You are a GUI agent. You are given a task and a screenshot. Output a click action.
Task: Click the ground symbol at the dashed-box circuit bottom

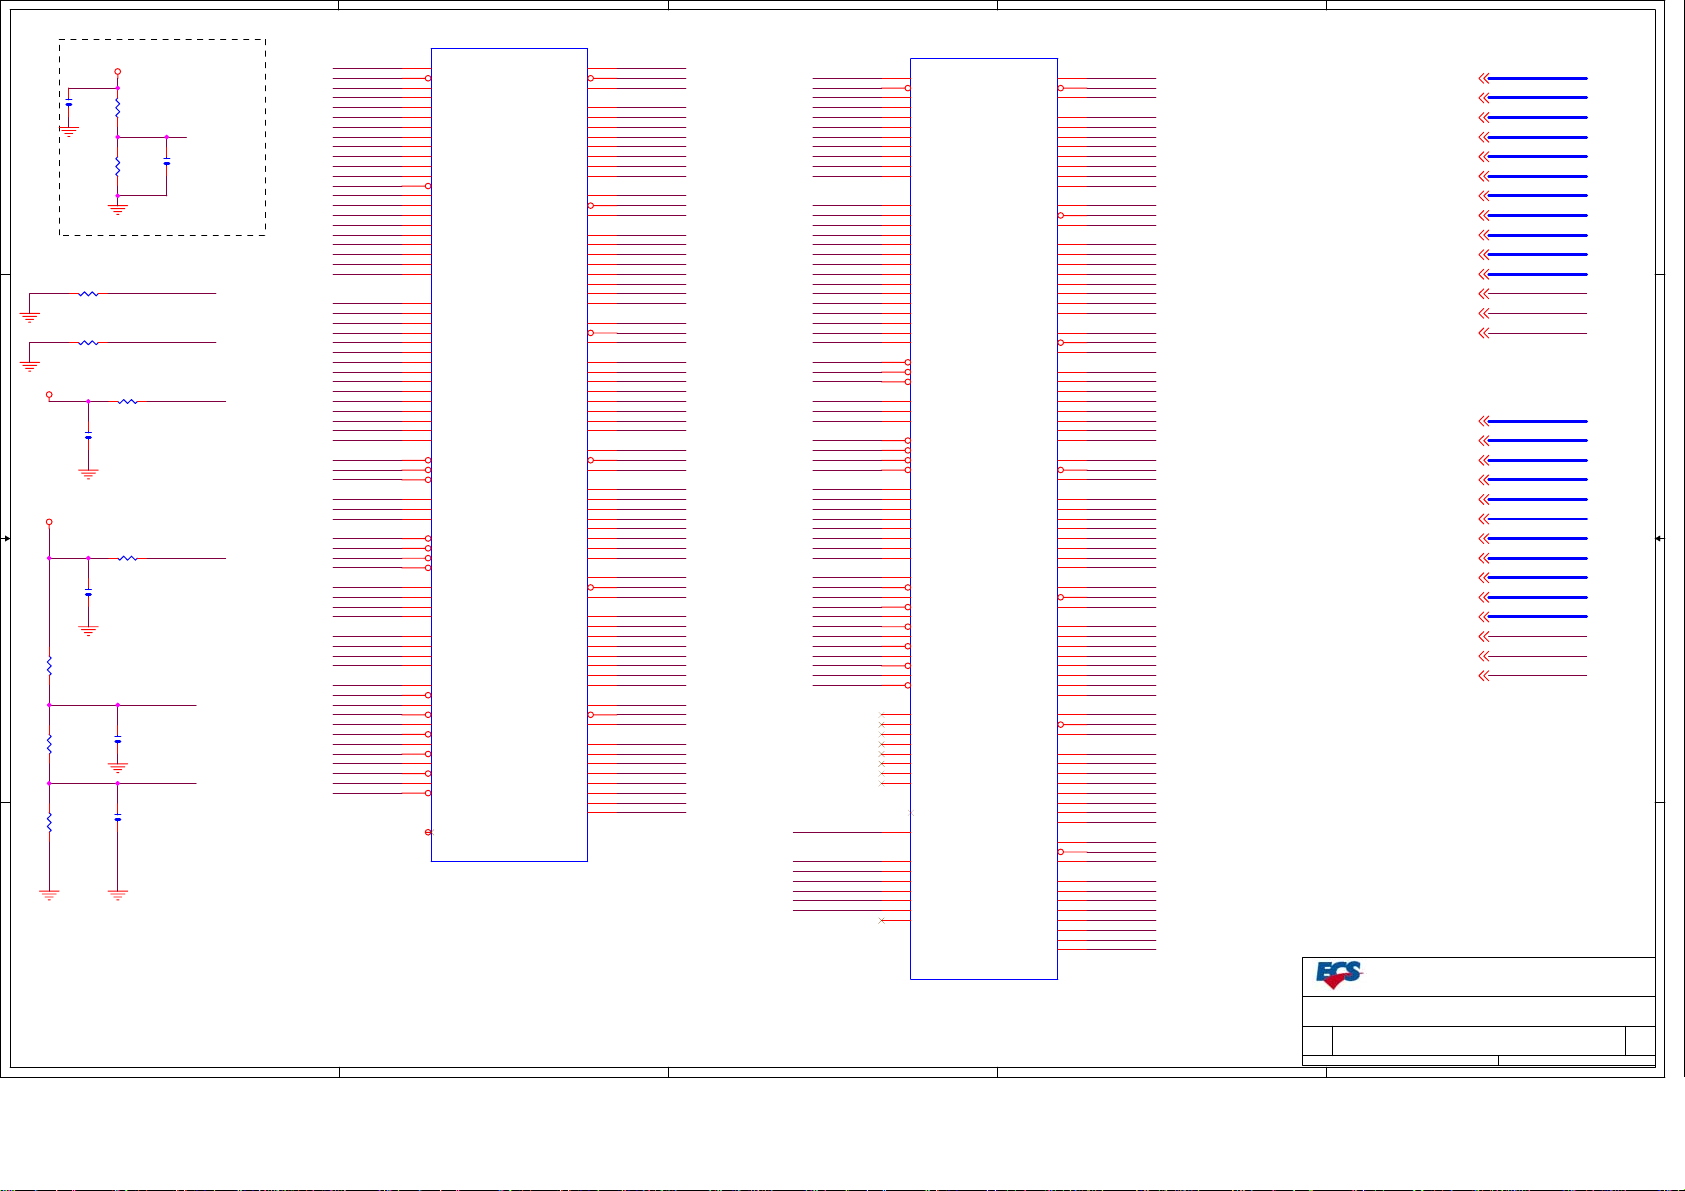118,209
